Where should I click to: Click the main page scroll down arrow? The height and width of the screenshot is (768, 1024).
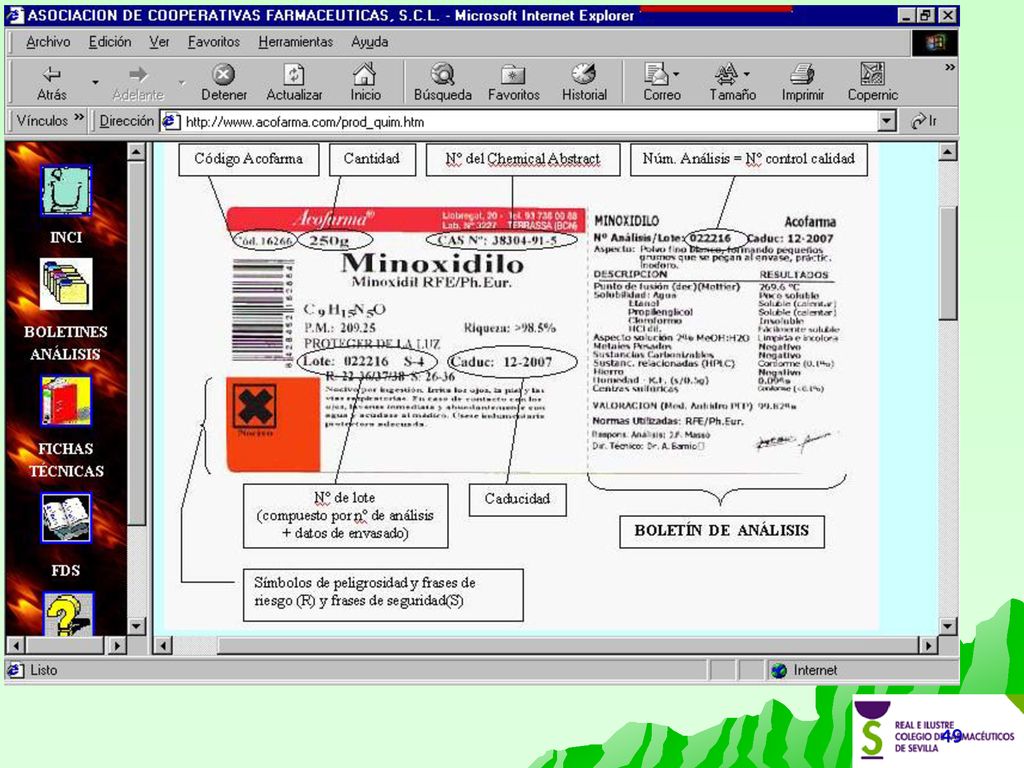pyautogui.click(x=948, y=626)
